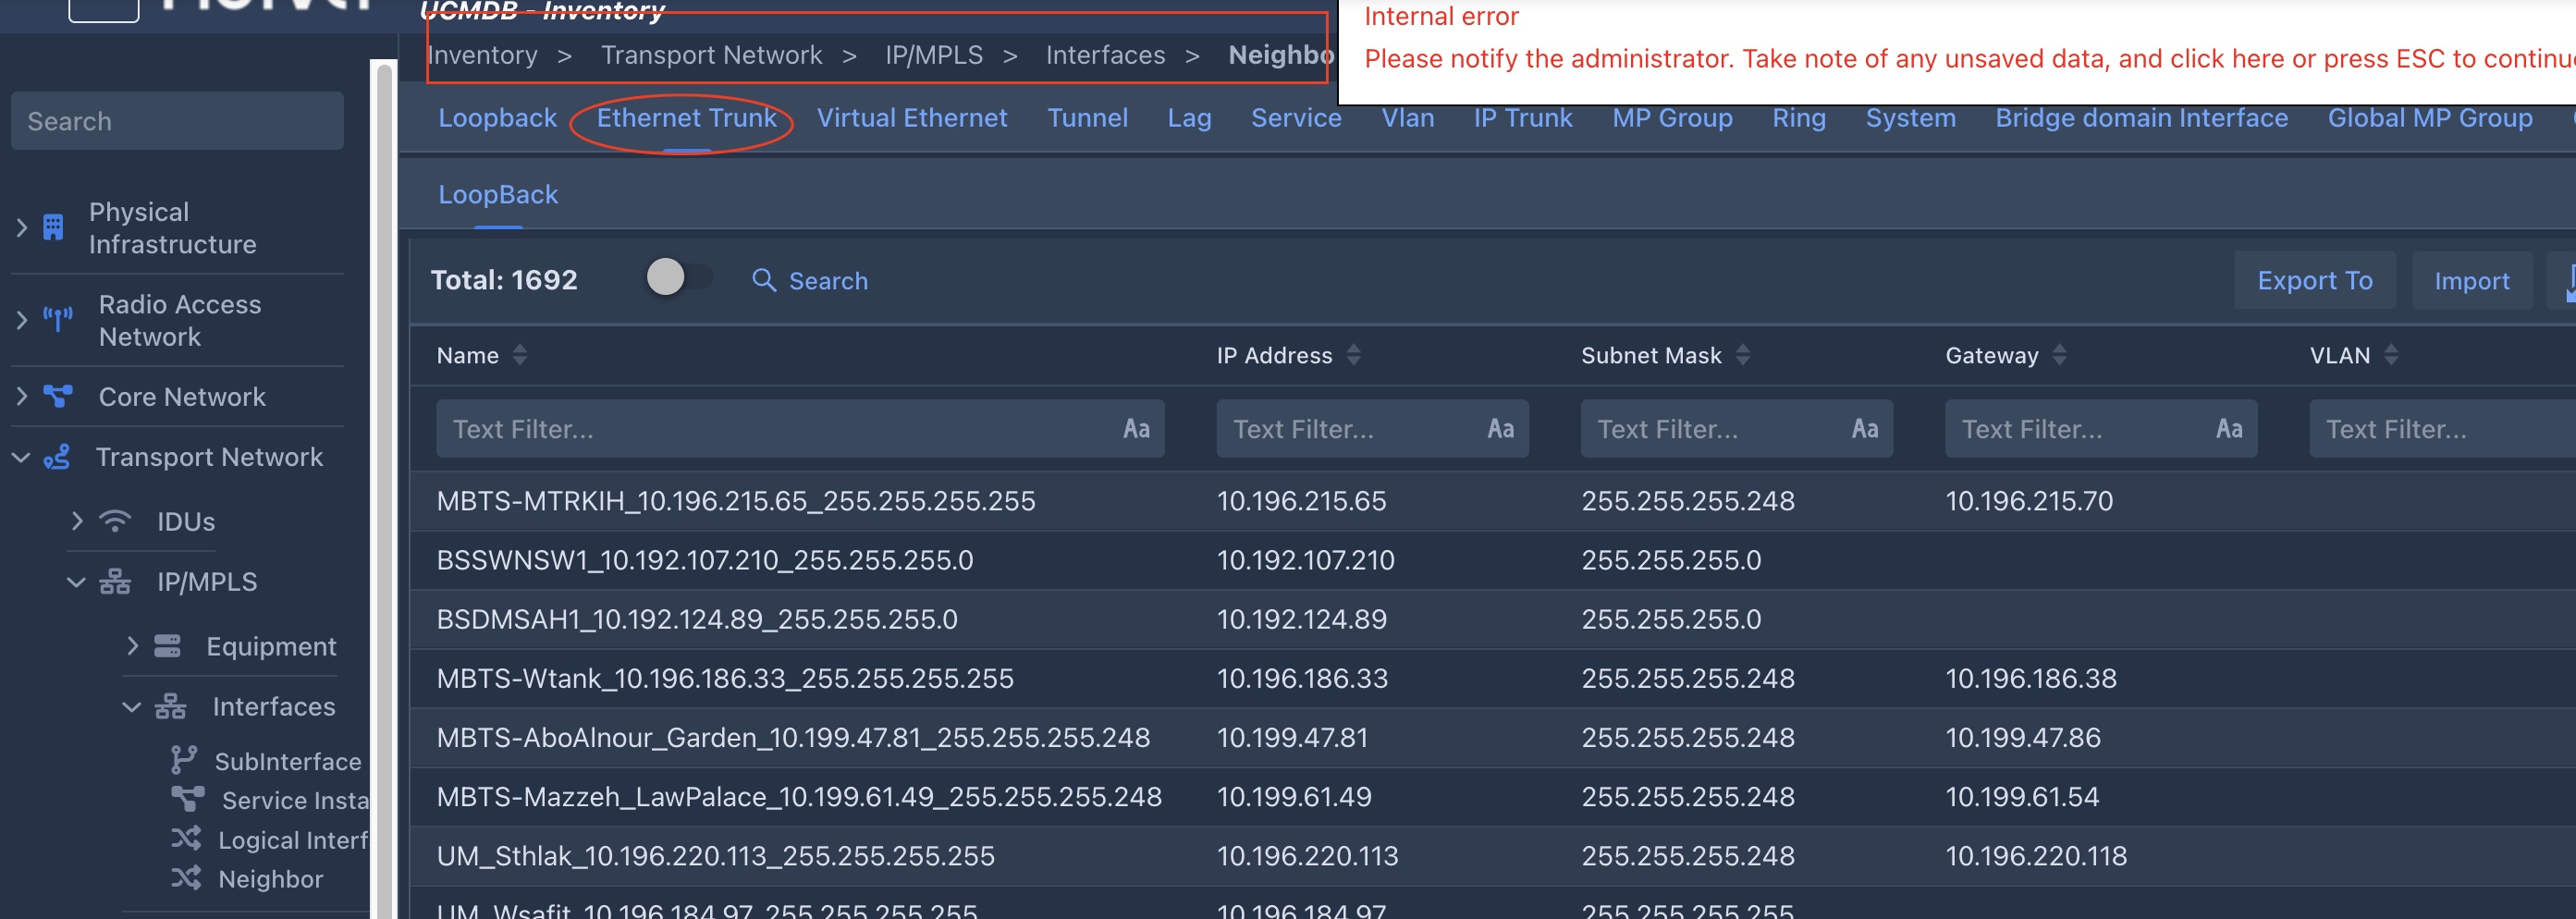Toggle case sensitivity Aa in Name filter
2576x919 pixels.
coord(1135,429)
